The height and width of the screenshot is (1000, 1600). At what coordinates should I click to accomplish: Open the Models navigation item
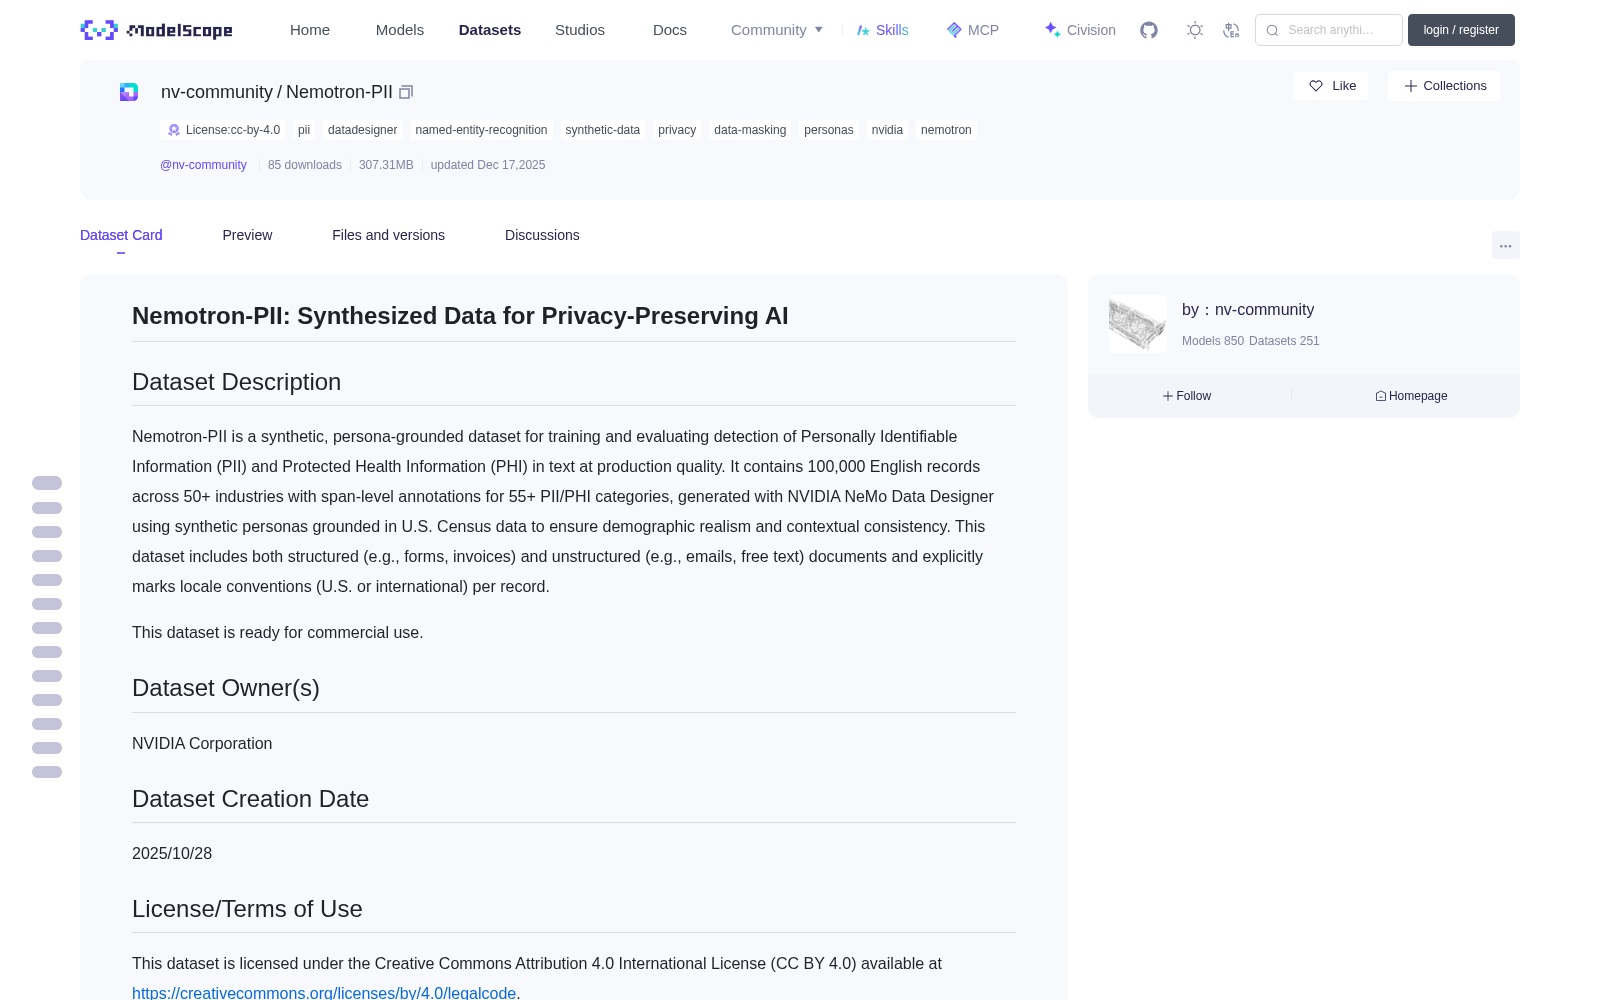point(400,30)
